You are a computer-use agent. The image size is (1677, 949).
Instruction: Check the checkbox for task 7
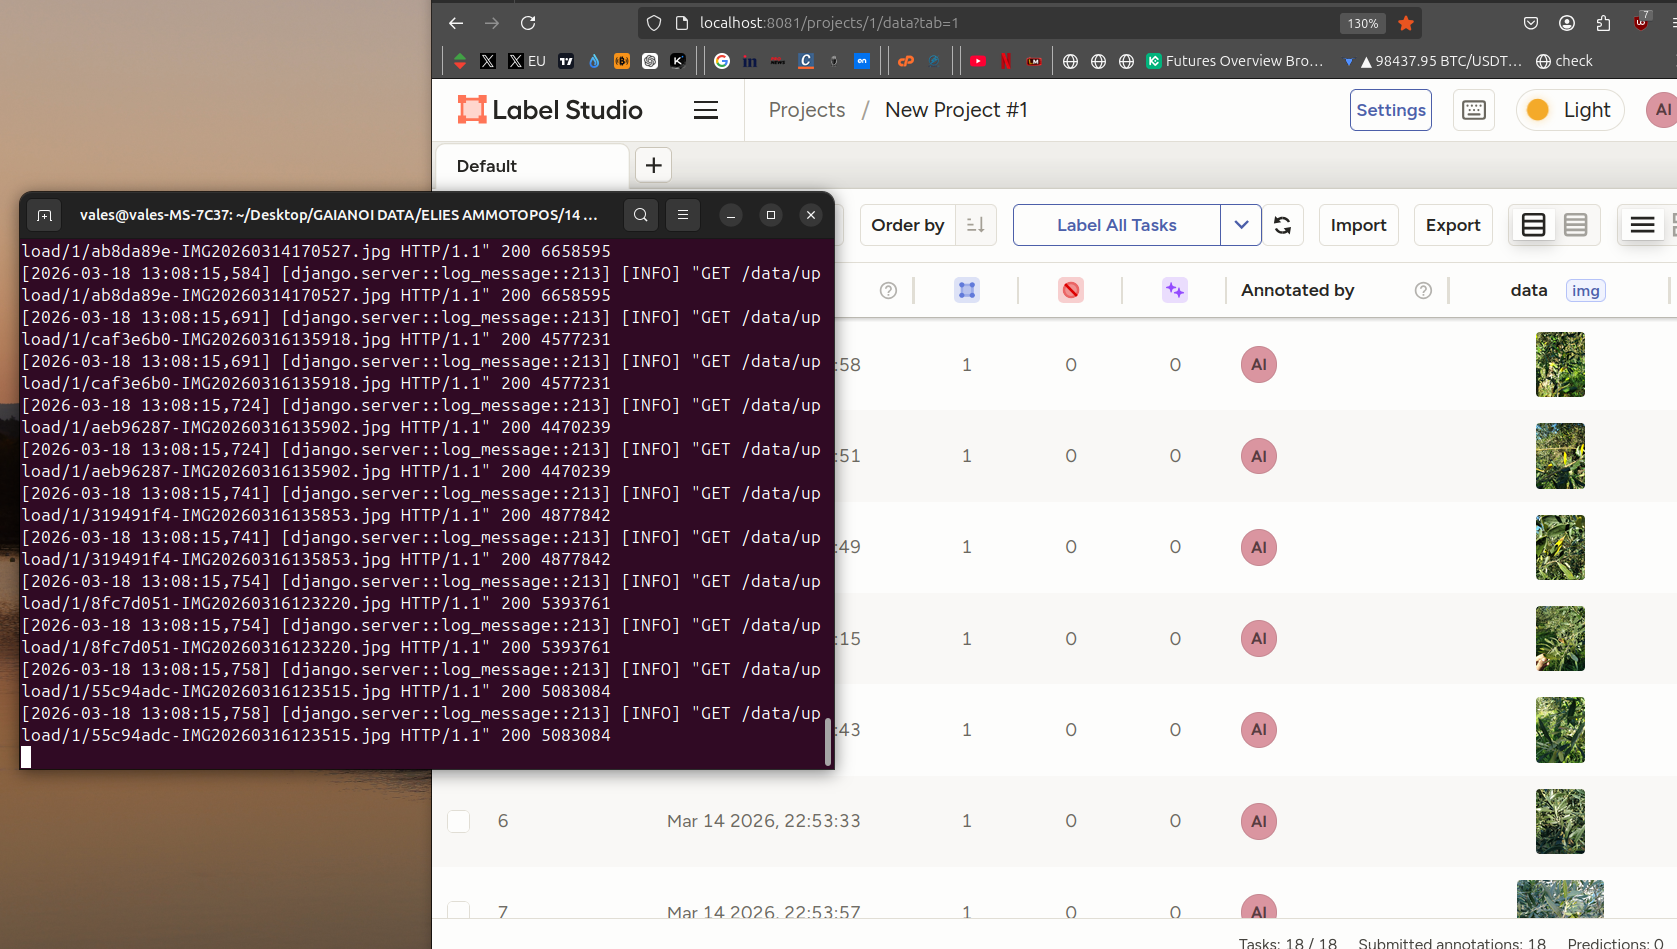tap(458, 911)
